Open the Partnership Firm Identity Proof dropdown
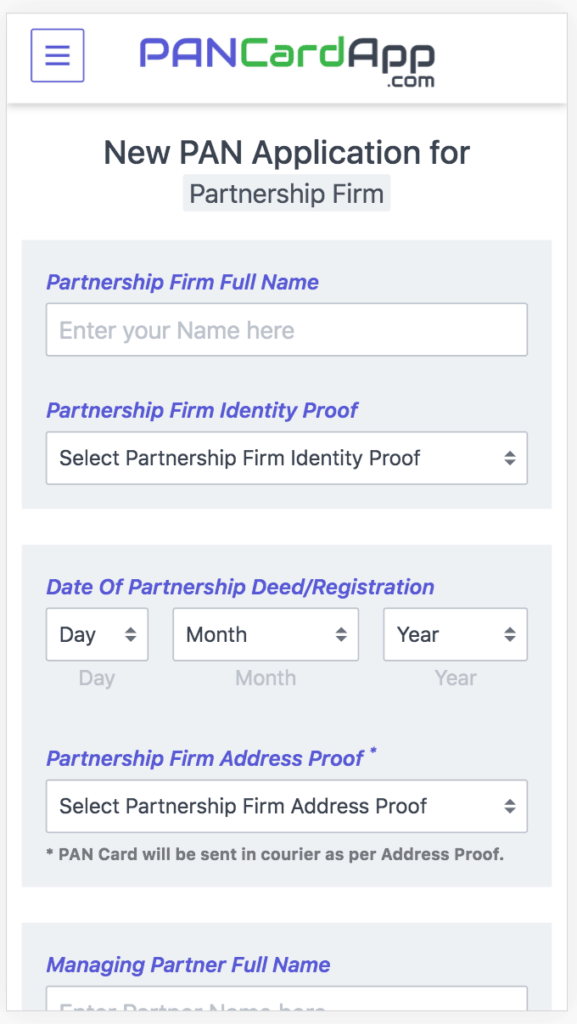 click(286, 458)
